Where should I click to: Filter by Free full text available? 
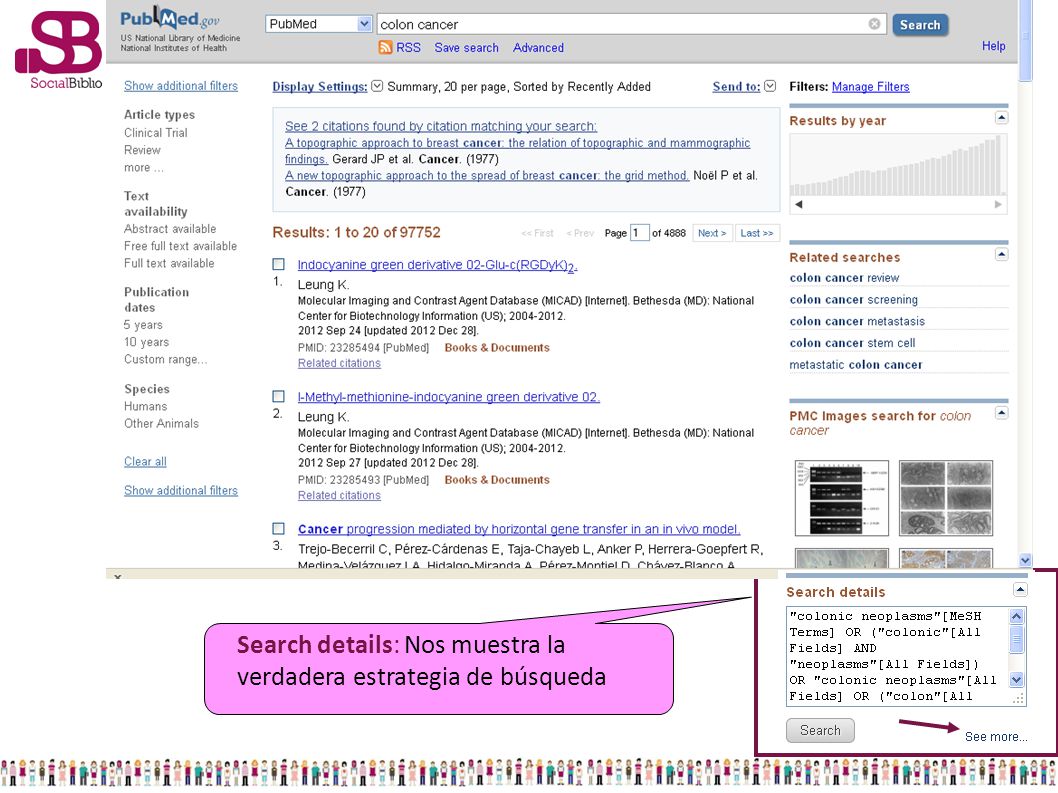(180, 246)
